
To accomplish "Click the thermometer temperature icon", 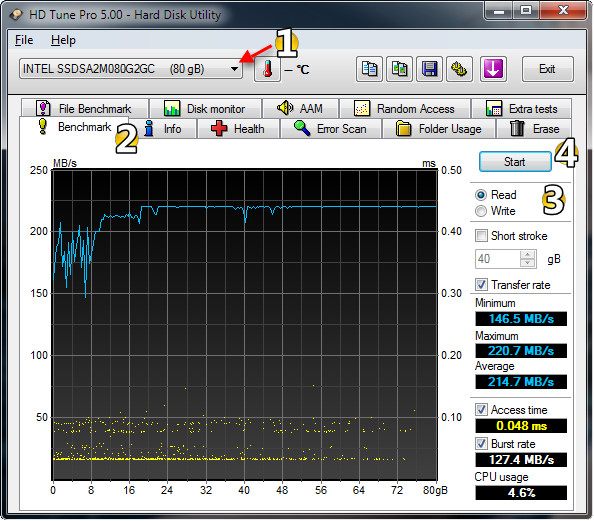I will [267, 69].
